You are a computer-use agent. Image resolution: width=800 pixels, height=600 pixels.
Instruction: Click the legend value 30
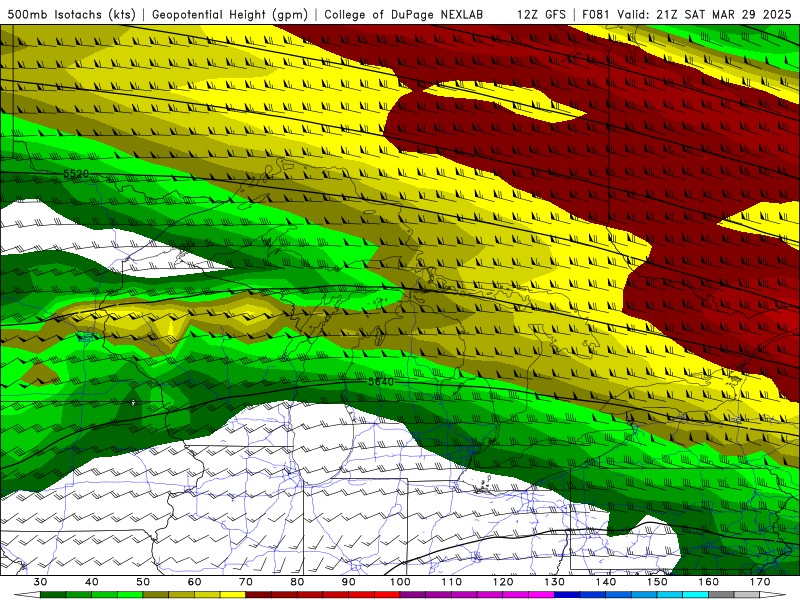tap(40, 582)
